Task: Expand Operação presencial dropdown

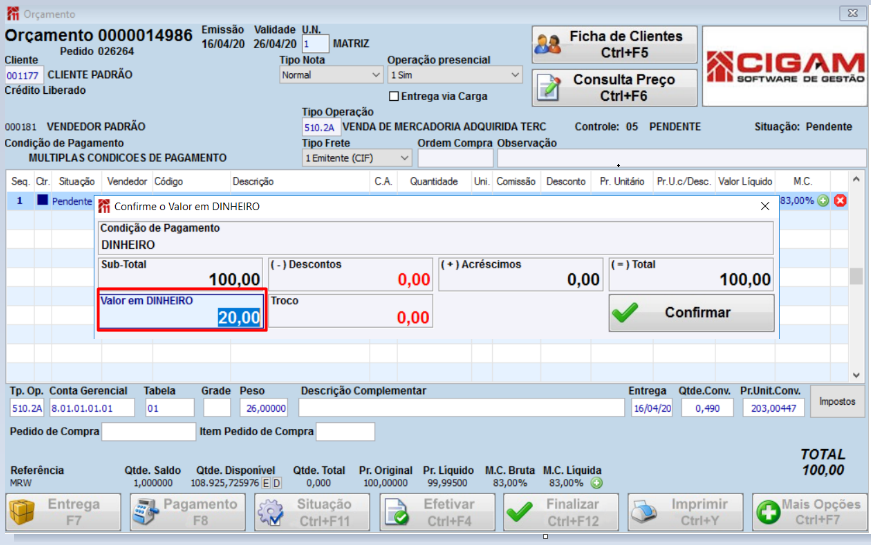Action: 455,75
